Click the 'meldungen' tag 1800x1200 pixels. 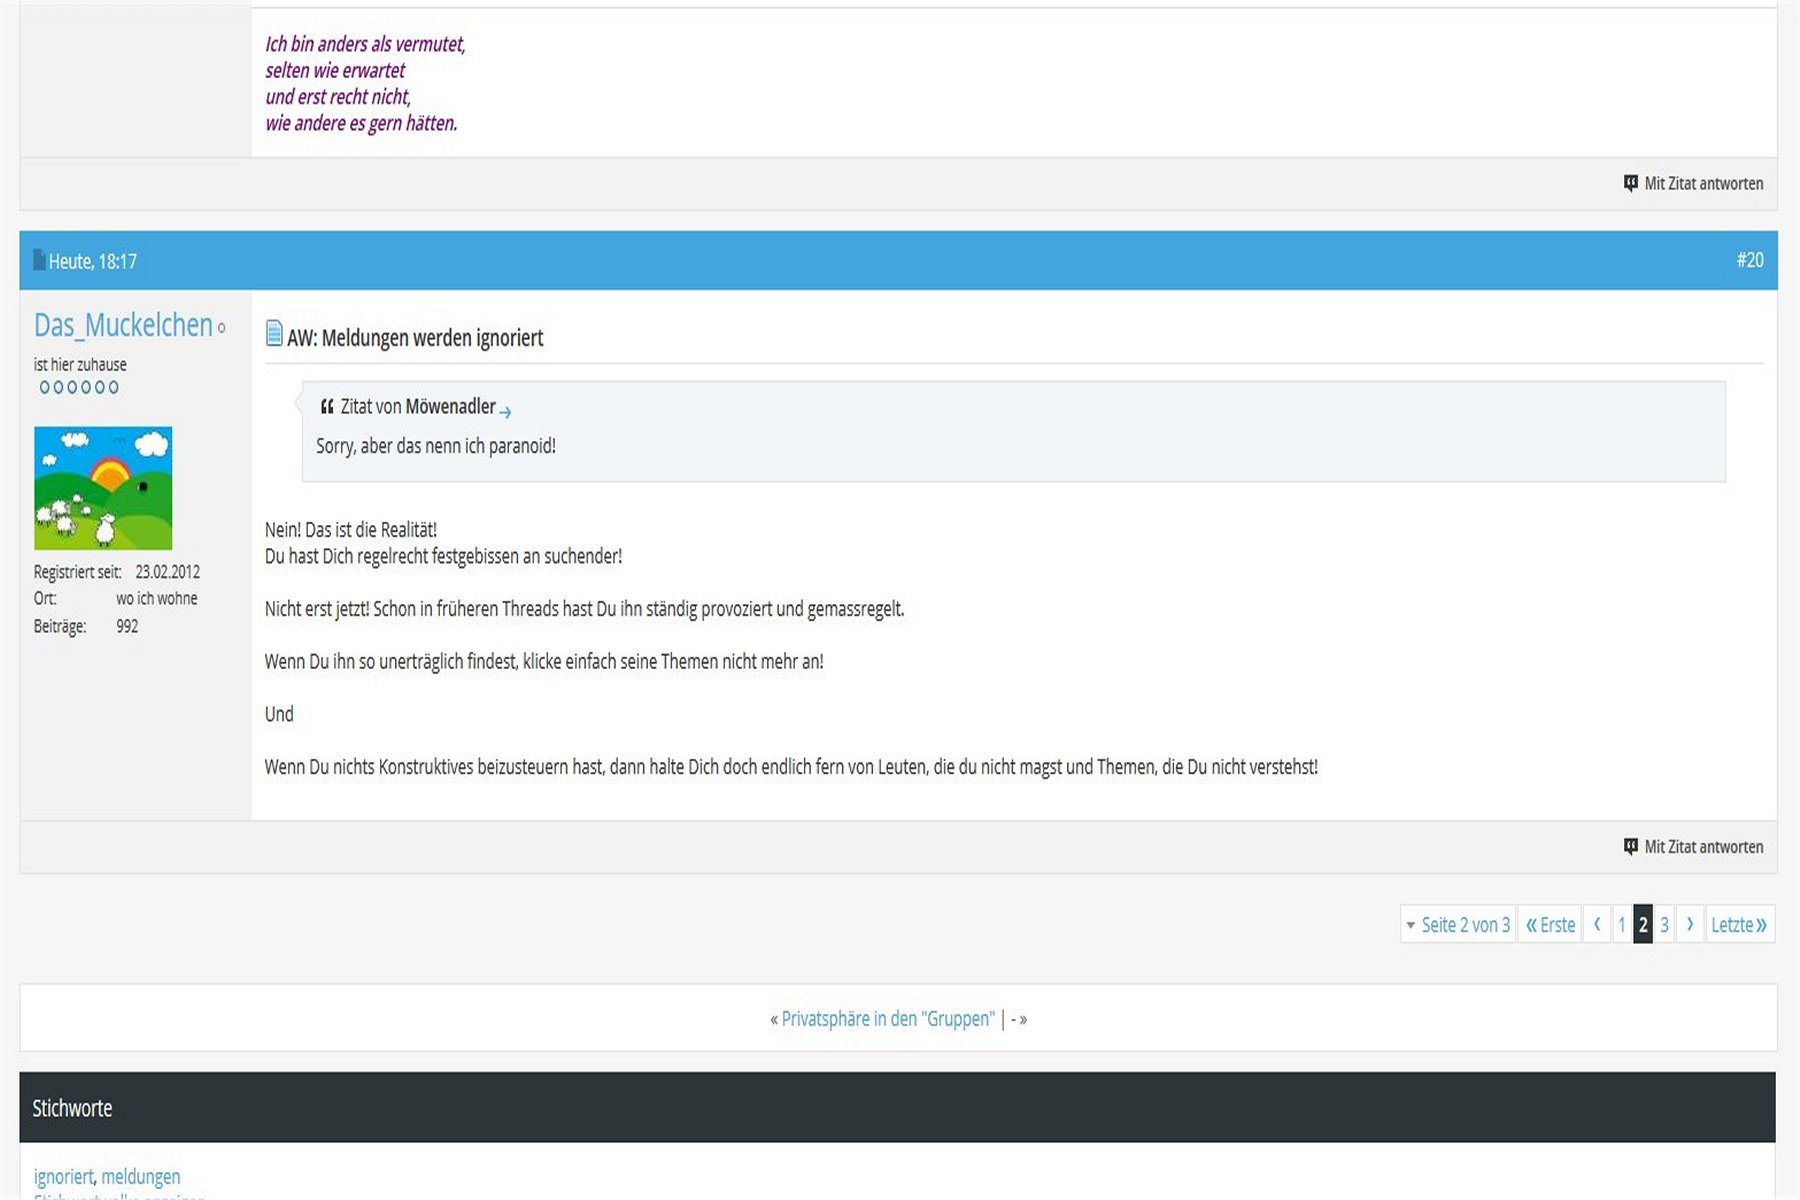(141, 1176)
